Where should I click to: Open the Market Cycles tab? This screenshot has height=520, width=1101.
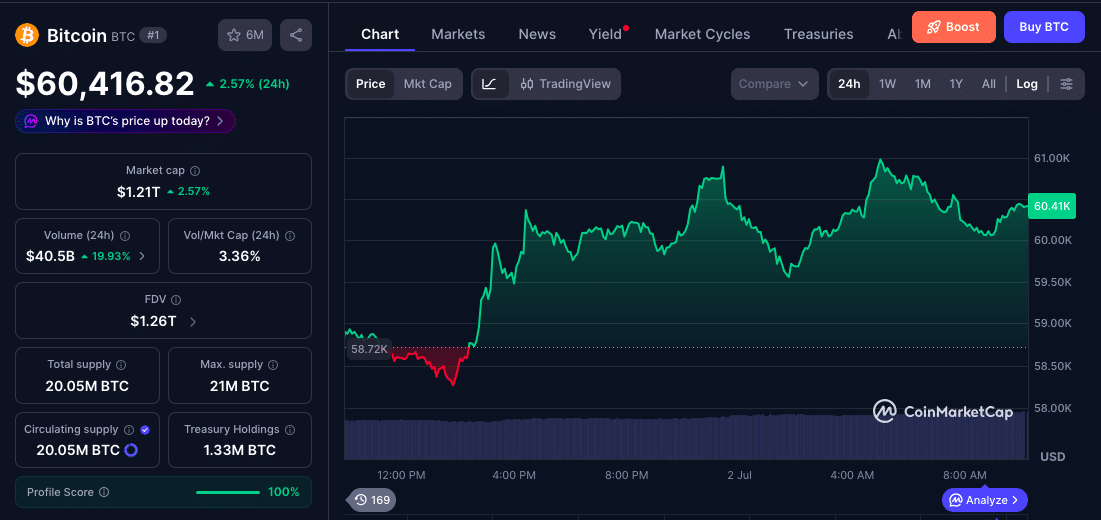[x=702, y=34]
